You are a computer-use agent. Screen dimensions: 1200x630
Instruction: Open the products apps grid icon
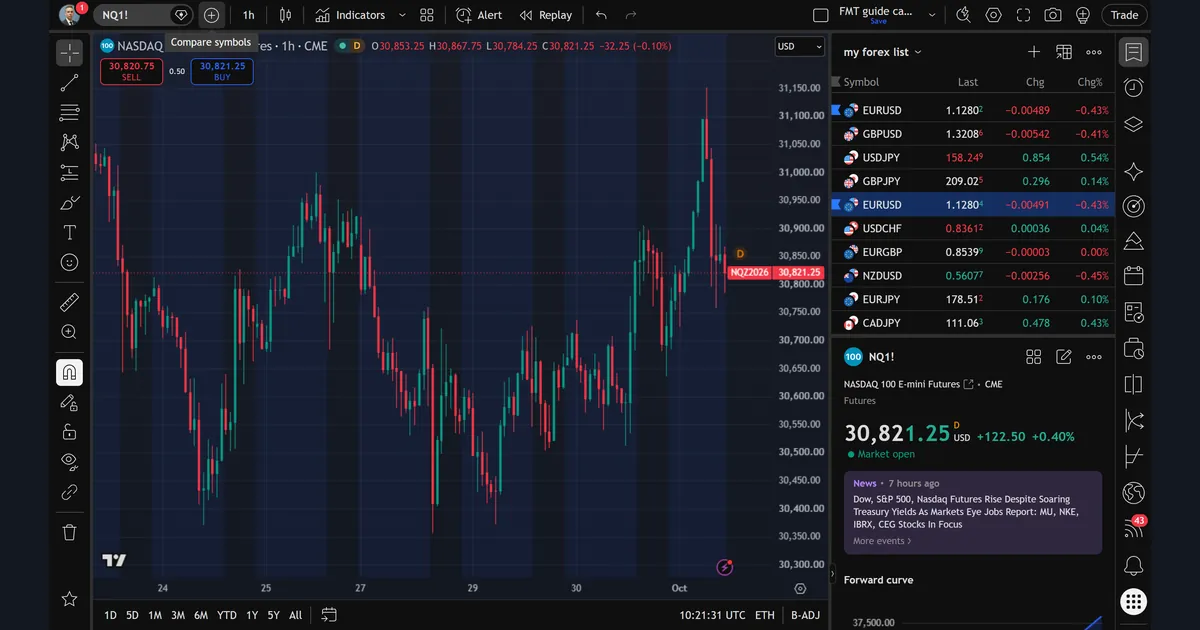[1133, 601]
